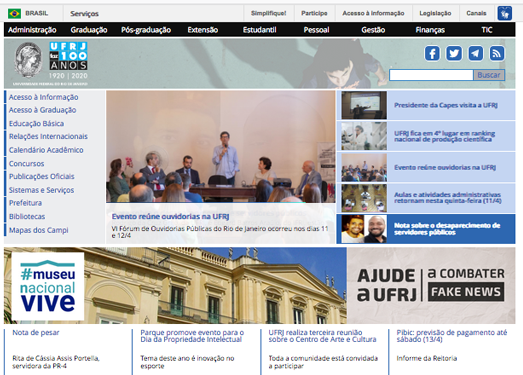Open Acesso à Informação in top bar
The width and height of the screenshot is (523, 375).
click(373, 13)
